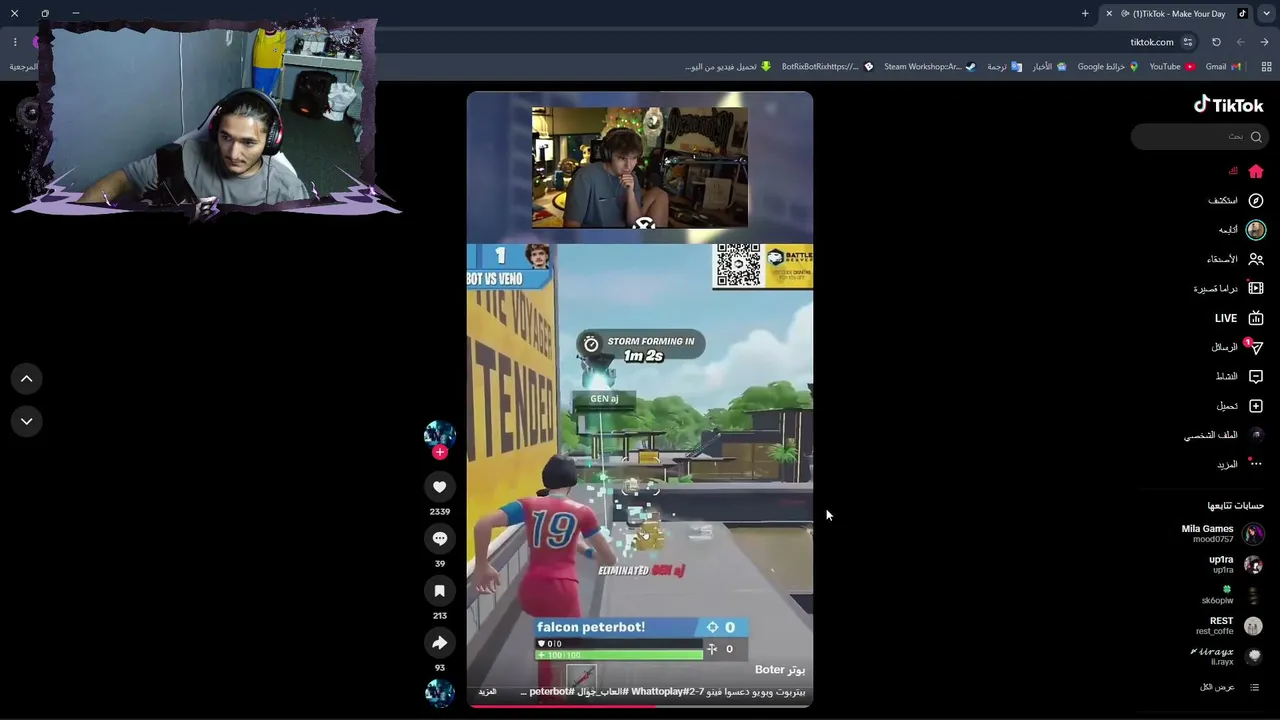Share the video with the arrow icon
The image size is (1280, 720).
pos(439,642)
